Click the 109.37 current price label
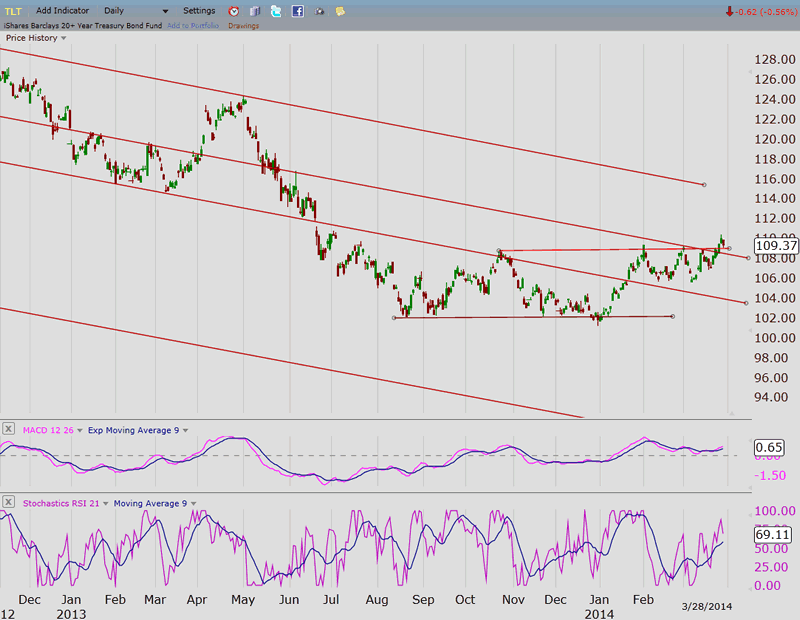Screen dimensions: 800x620 click(x=775, y=245)
